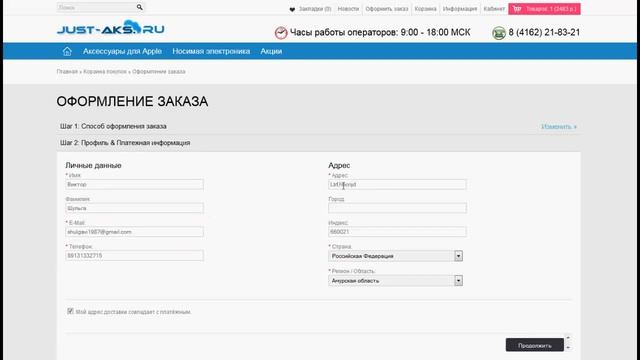This screenshot has height=360, width=640.
Task: Click the E-Mail input field
Action: 134,232
